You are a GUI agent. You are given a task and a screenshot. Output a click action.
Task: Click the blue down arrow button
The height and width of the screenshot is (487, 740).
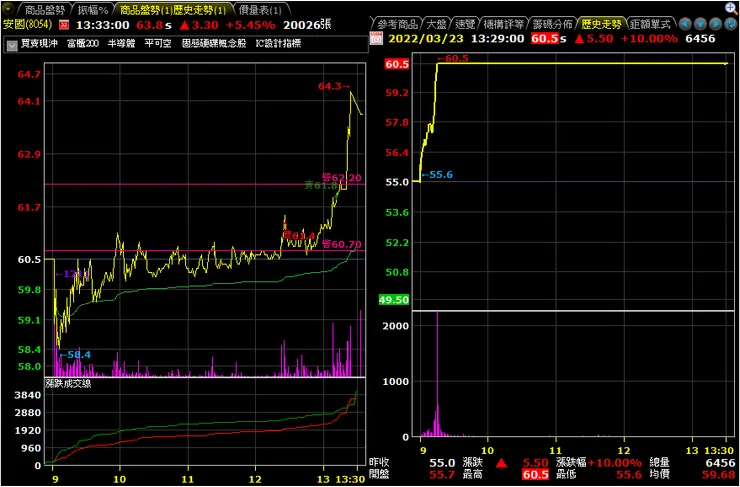[700, 24]
